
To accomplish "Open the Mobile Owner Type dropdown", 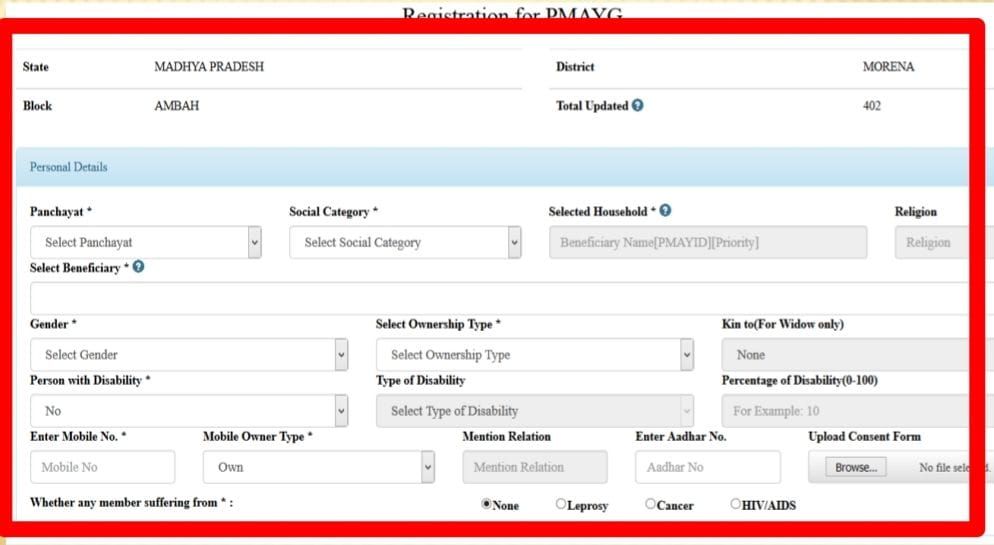I will [318, 467].
